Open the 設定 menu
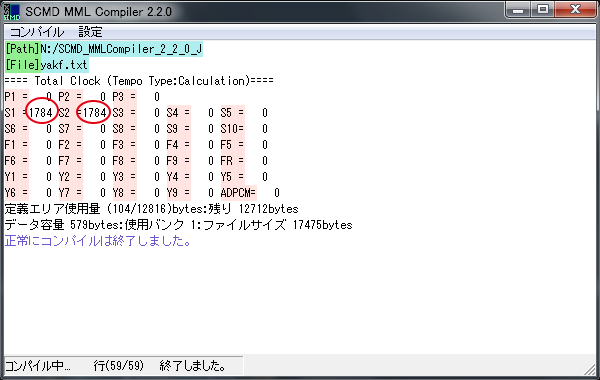Viewport: 600px width, 380px height. click(x=91, y=32)
